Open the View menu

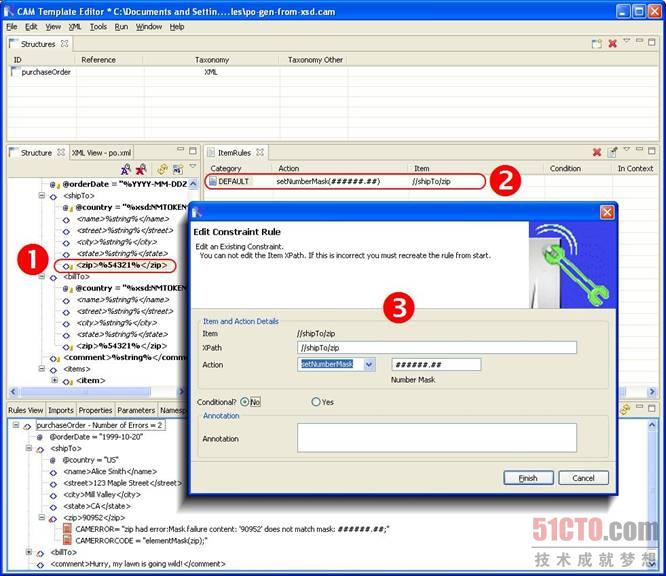coord(53,27)
